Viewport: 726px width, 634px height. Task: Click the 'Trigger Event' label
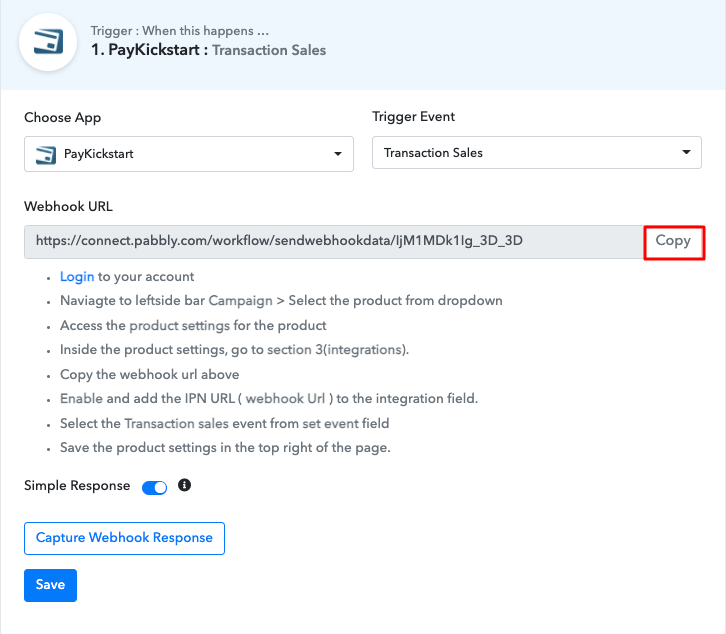[x=413, y=117]
